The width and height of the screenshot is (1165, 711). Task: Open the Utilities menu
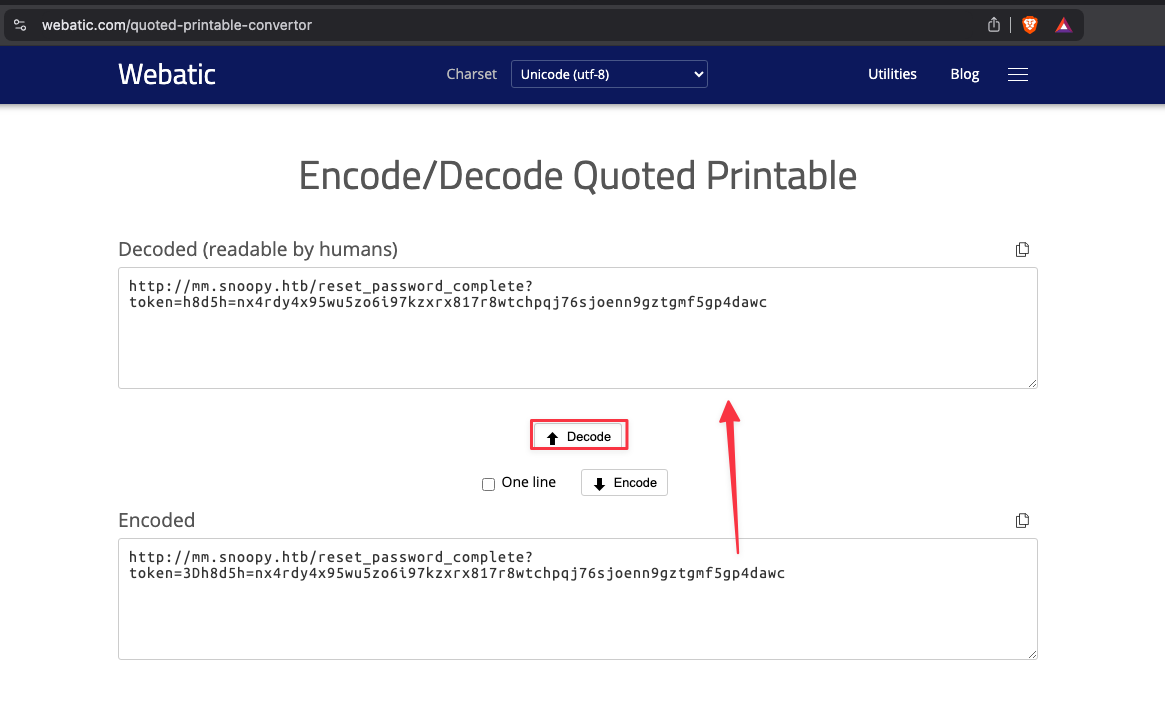pyautogui.click(x=892, y=74)
